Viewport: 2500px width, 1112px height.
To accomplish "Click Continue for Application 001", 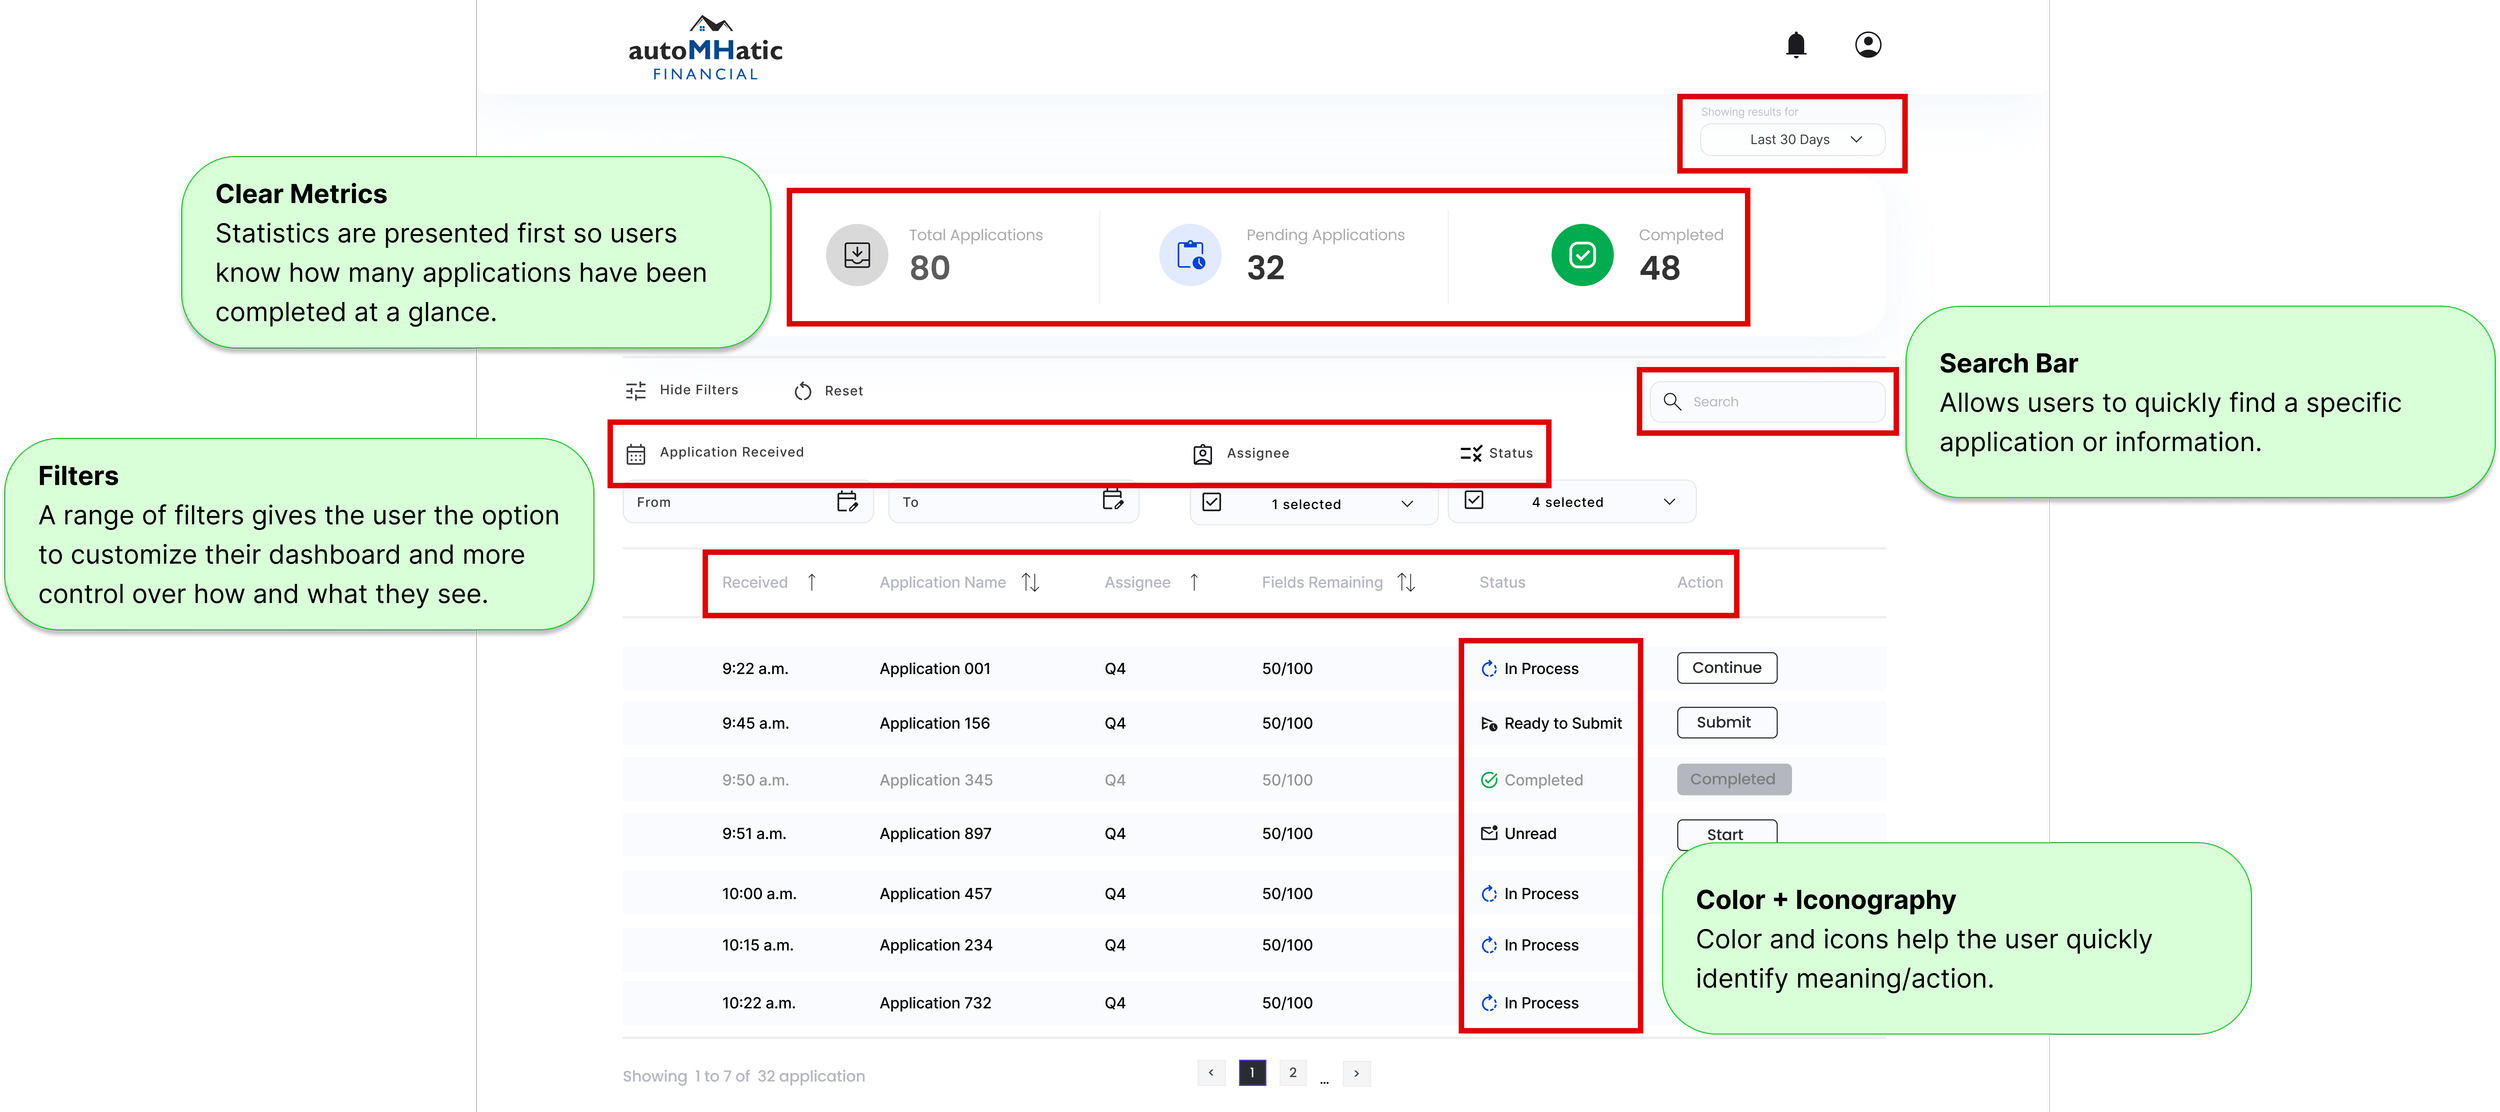I will point(1726,668).
